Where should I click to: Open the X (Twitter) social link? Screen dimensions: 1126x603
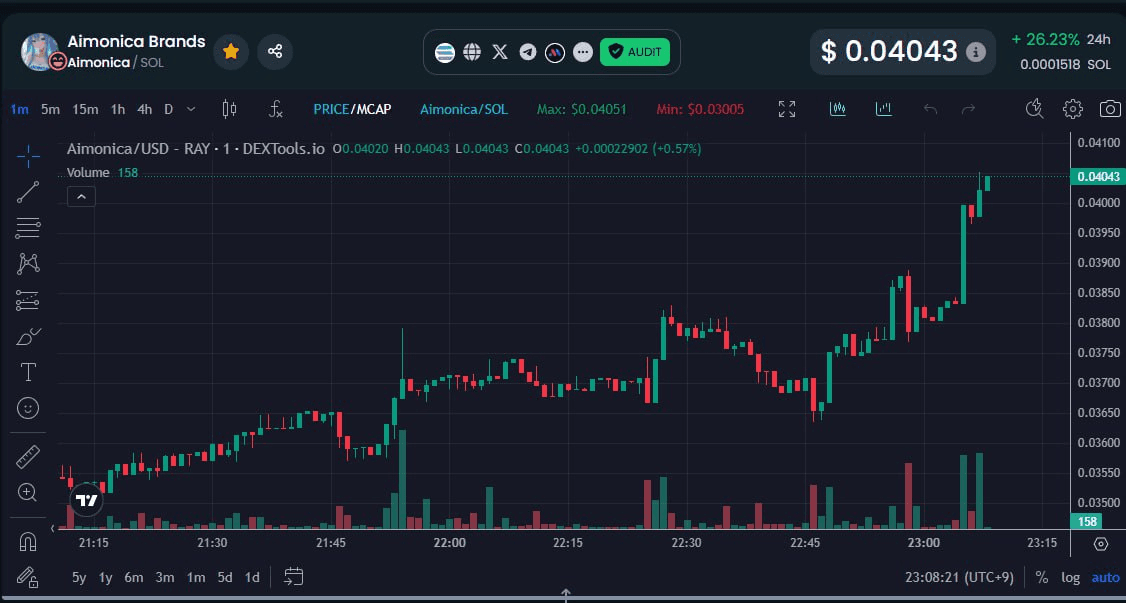point(500,52)
